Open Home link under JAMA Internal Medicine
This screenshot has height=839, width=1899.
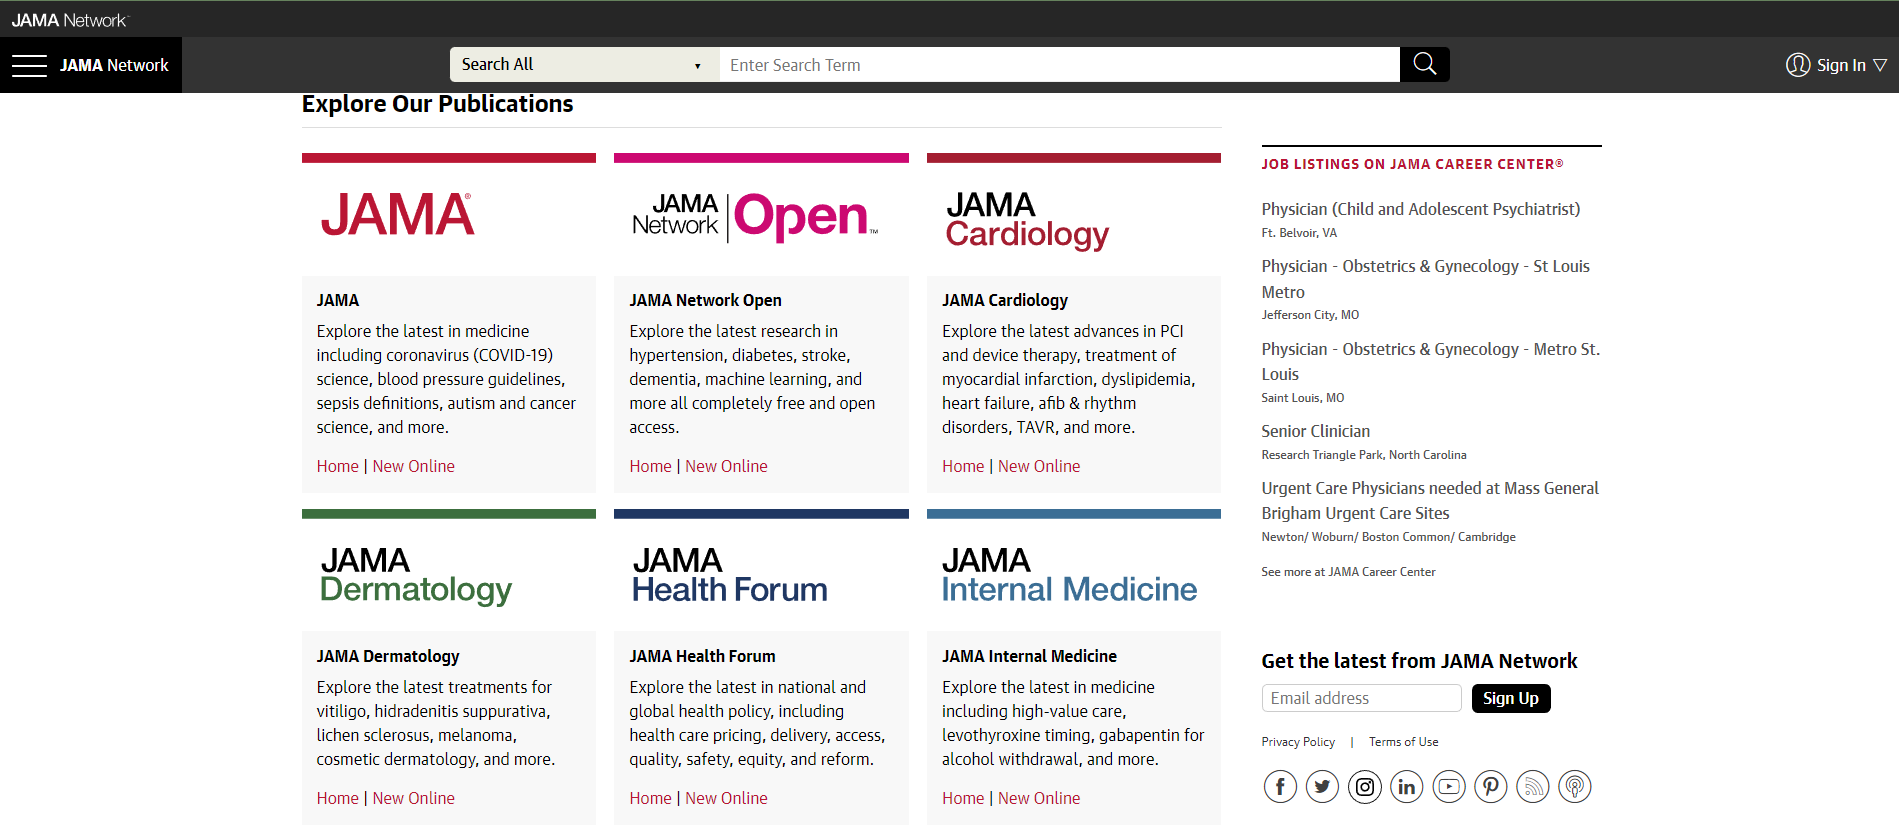[963, 798]
